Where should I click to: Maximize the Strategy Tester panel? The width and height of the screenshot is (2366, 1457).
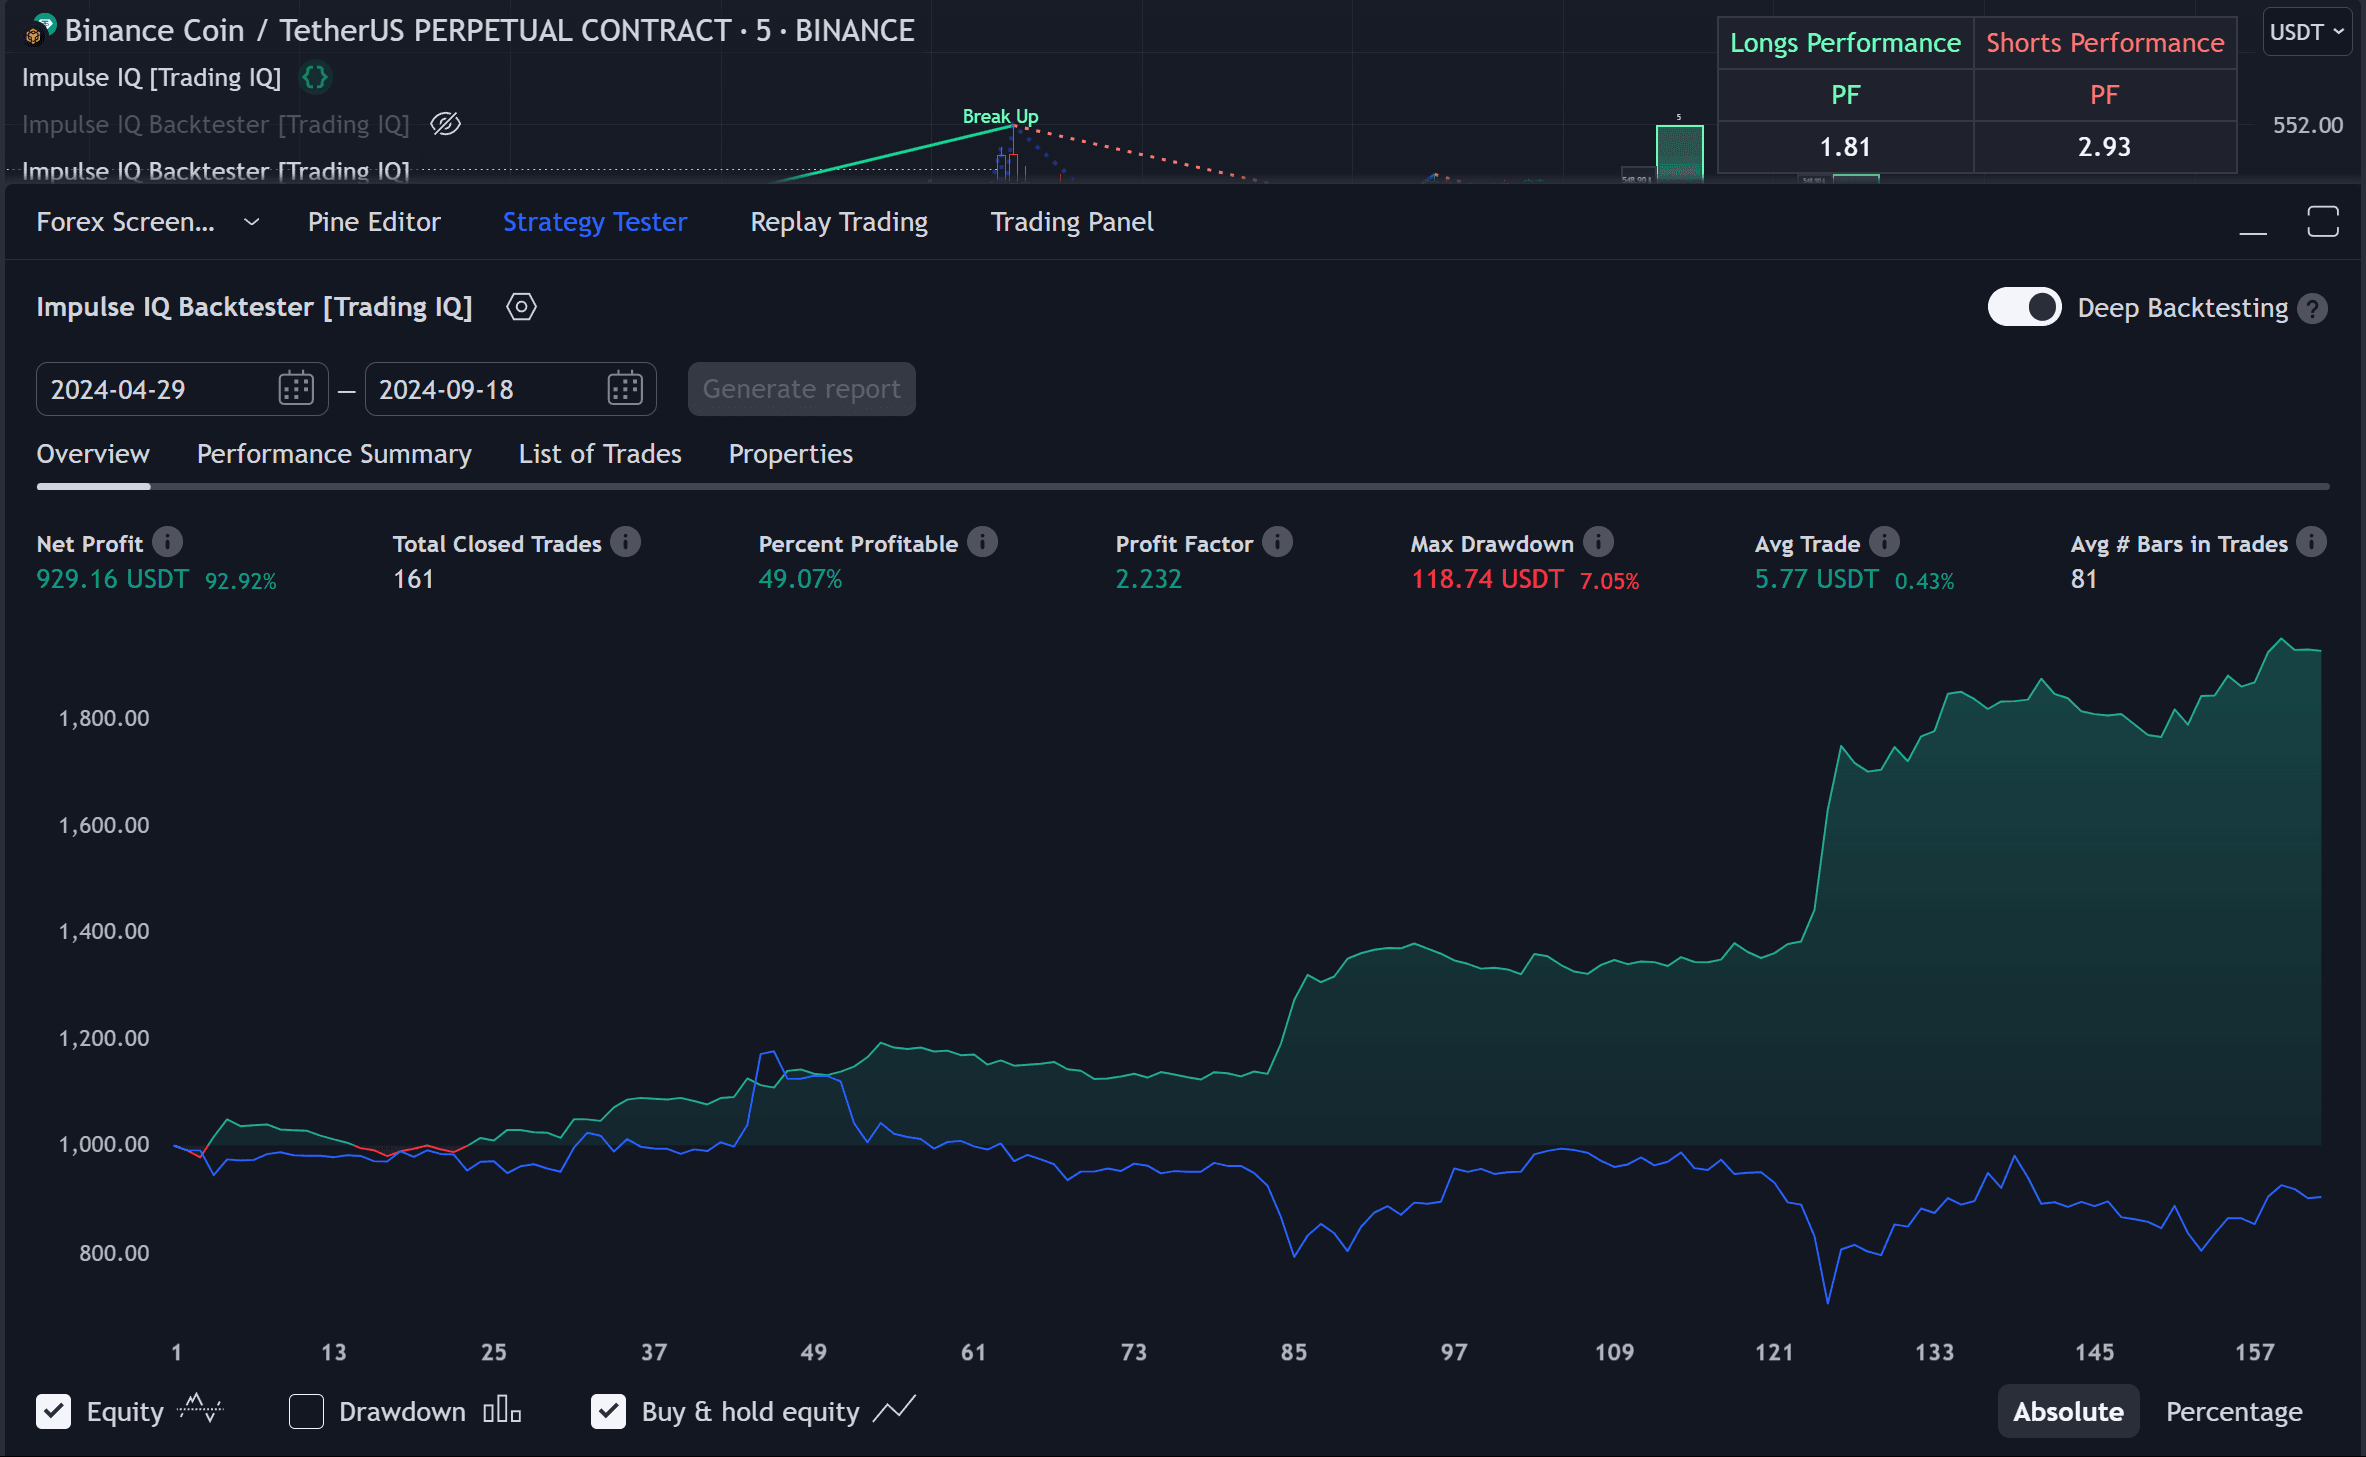tap(2323, 222)
